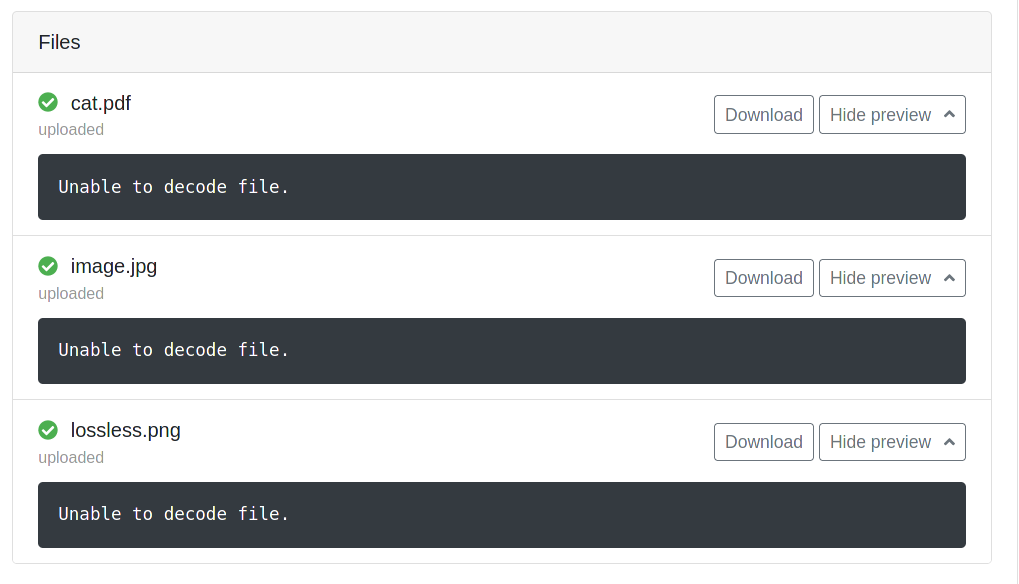This screenshot has height=584, width=1019.
Task: Toggle off the lossless.png preview
Action: tap(890, 441)
